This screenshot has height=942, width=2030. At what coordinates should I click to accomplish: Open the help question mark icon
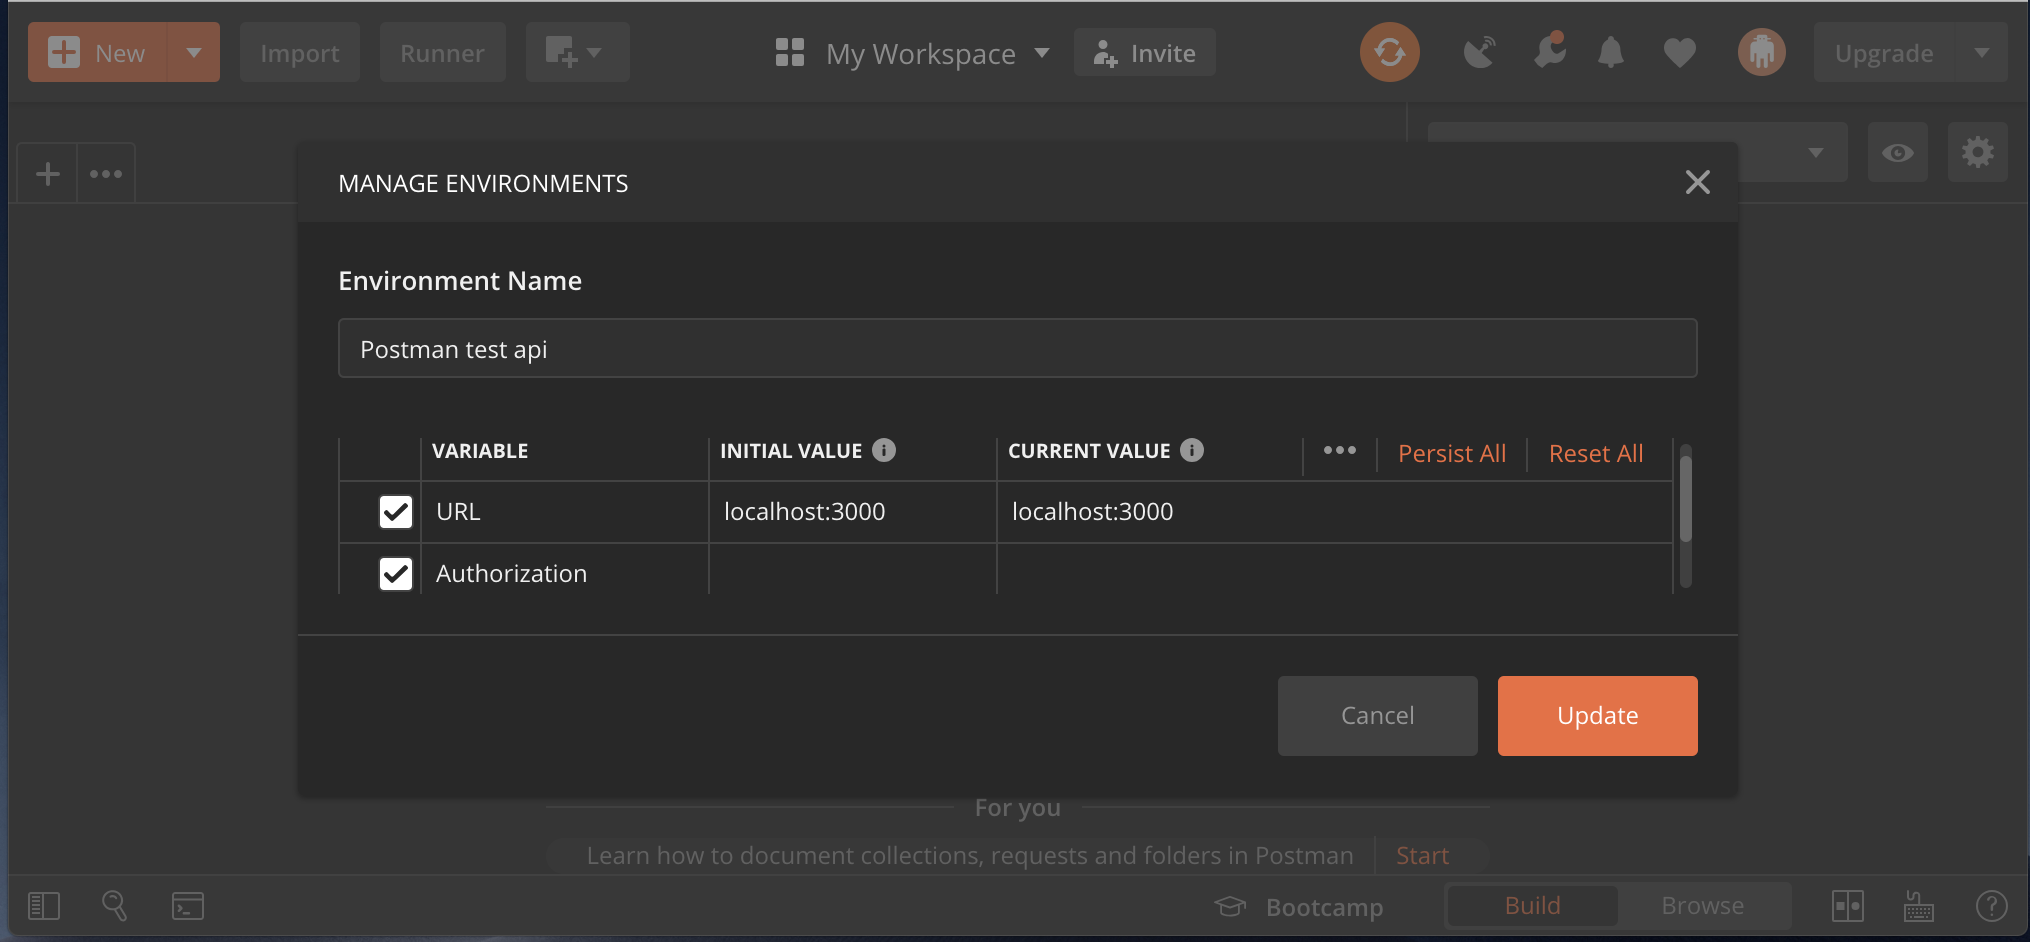(1992, 906)
